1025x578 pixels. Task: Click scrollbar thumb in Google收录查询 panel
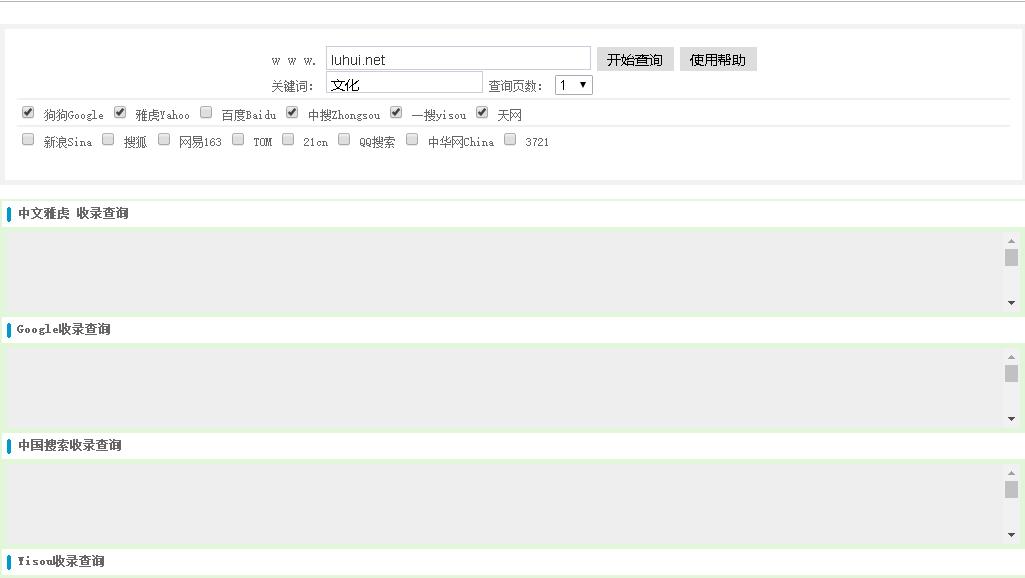[x=1011, y=373]
